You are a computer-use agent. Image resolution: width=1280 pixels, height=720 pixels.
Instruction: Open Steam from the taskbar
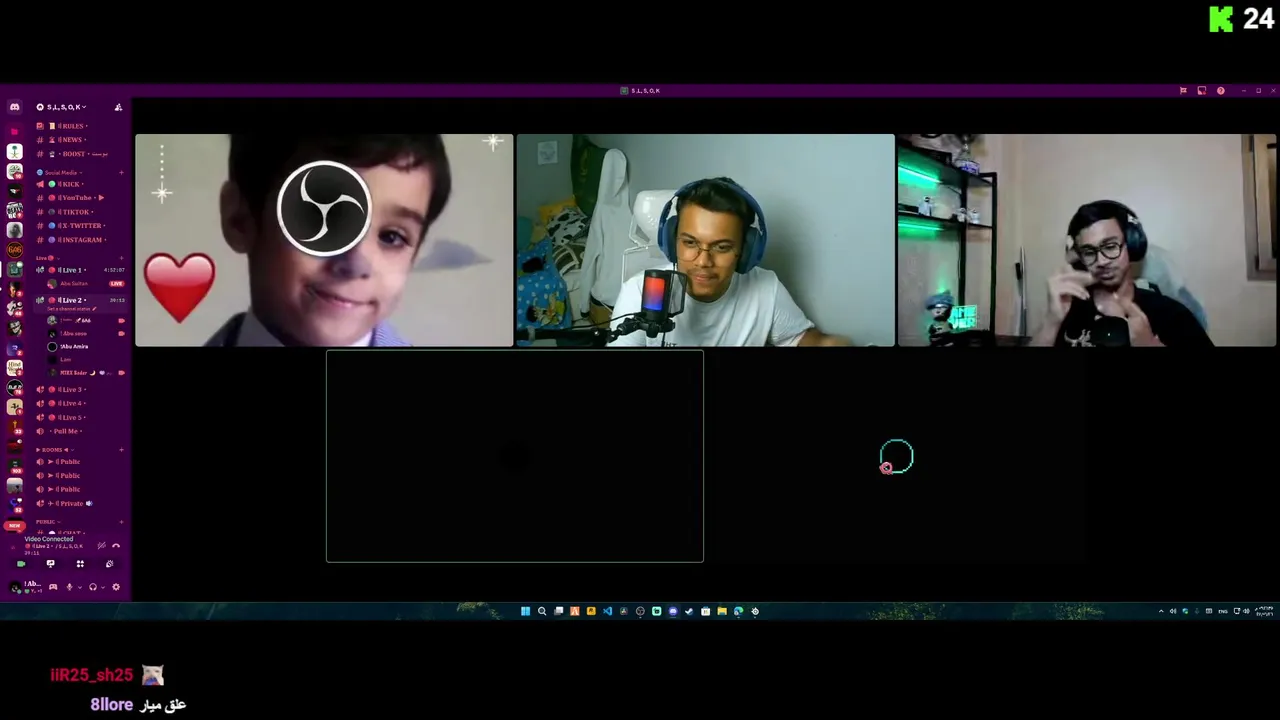[688, 611]
